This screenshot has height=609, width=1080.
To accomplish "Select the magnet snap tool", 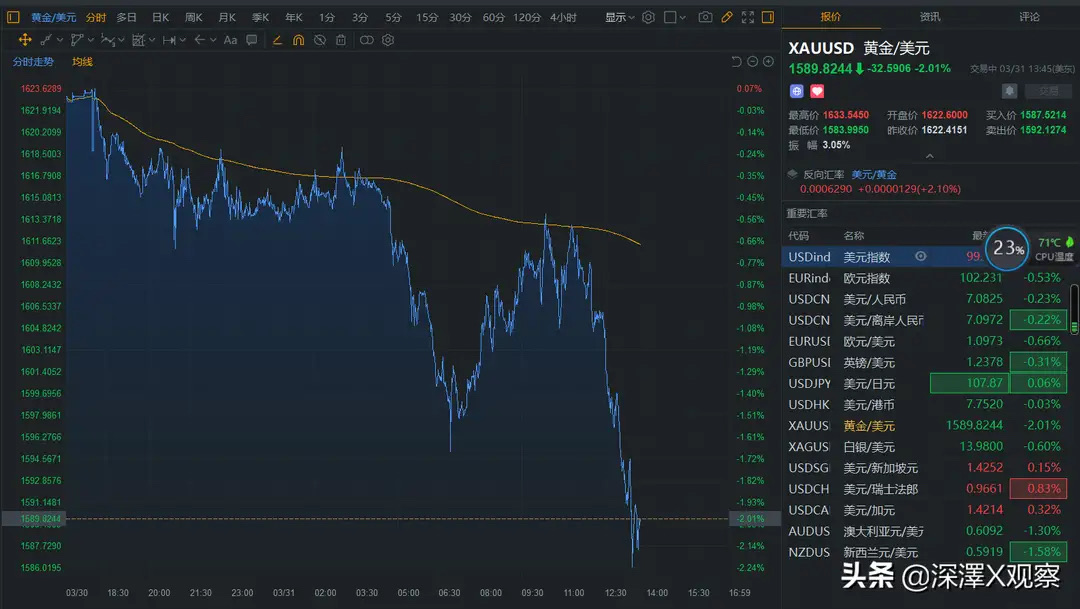I will click(298, 40).
